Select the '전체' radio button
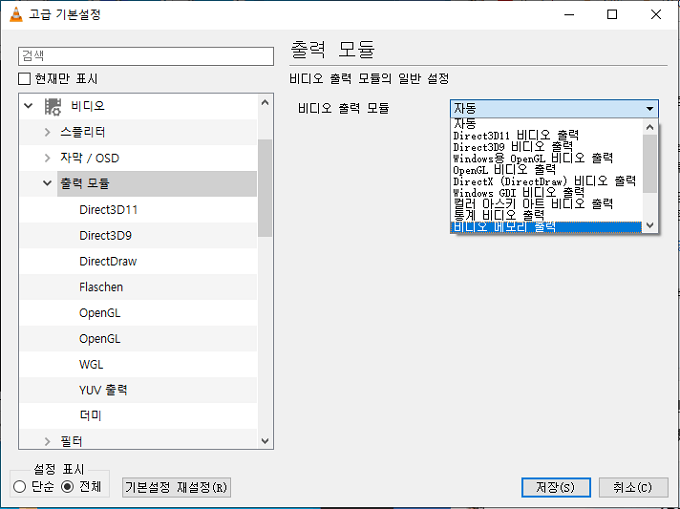This screenshot has width=680, height=509. click(x=67, y=486)
